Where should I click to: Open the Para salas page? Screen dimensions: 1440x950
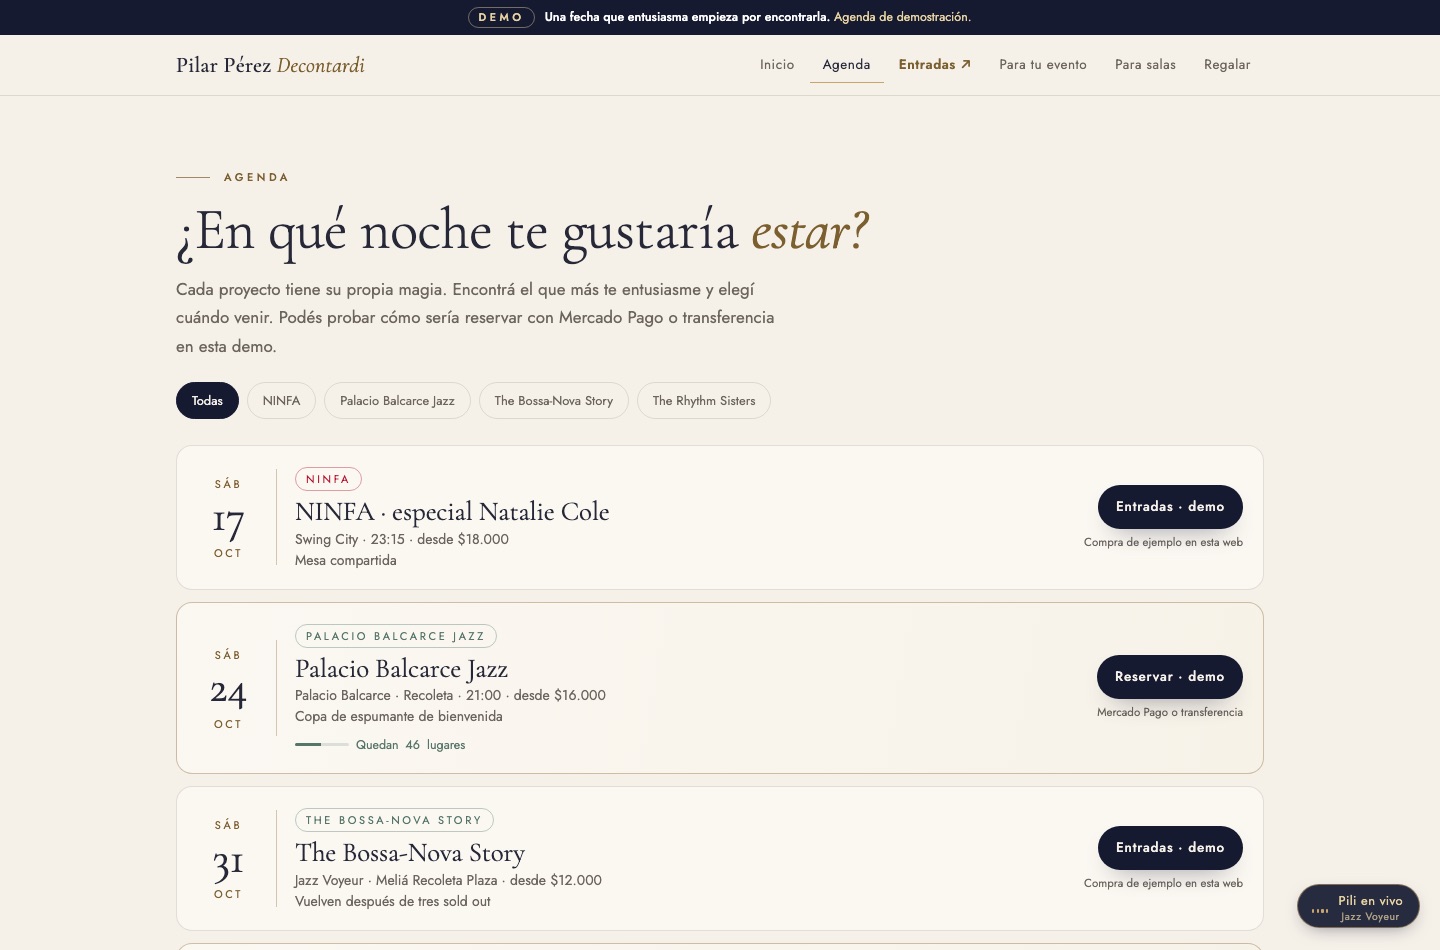point(1145,64)
